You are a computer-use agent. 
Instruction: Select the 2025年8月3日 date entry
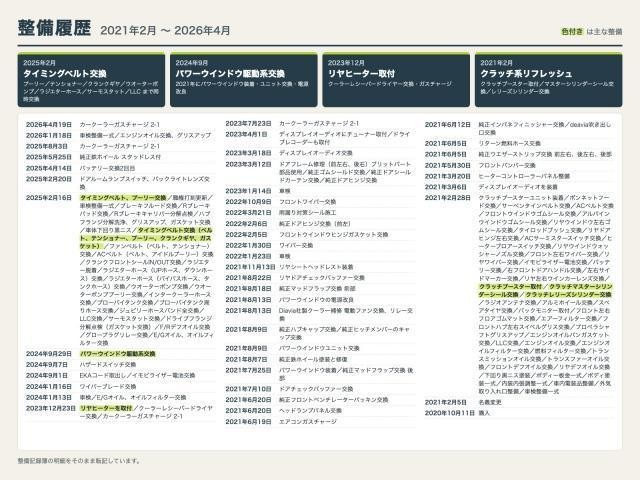click(47, 146)
